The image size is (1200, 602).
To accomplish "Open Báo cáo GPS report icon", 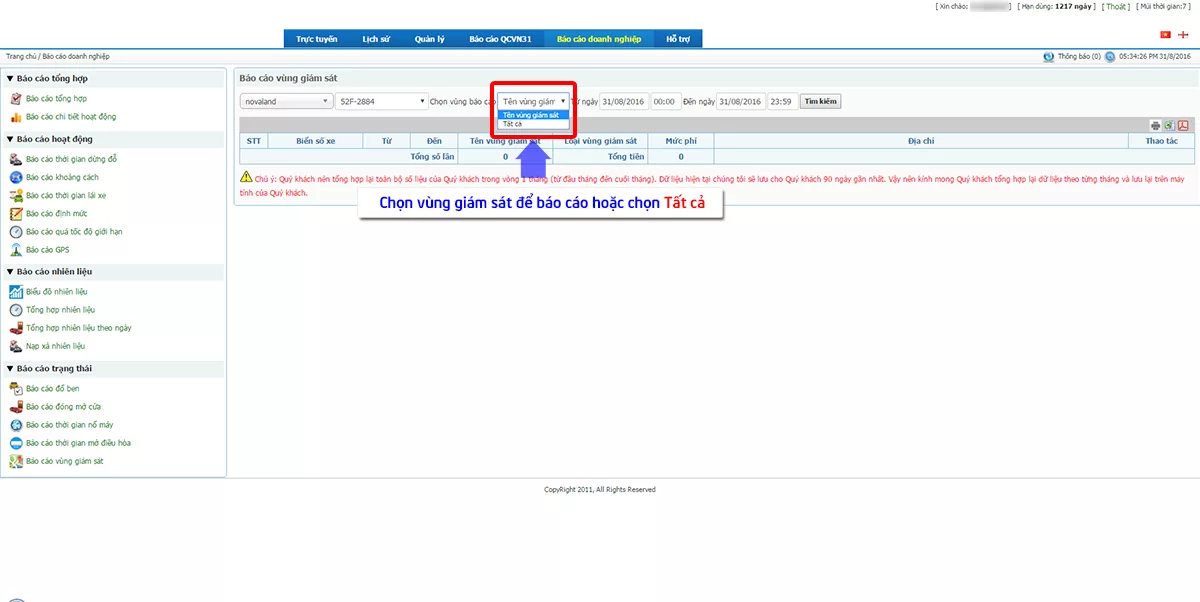I will (16, 249).
